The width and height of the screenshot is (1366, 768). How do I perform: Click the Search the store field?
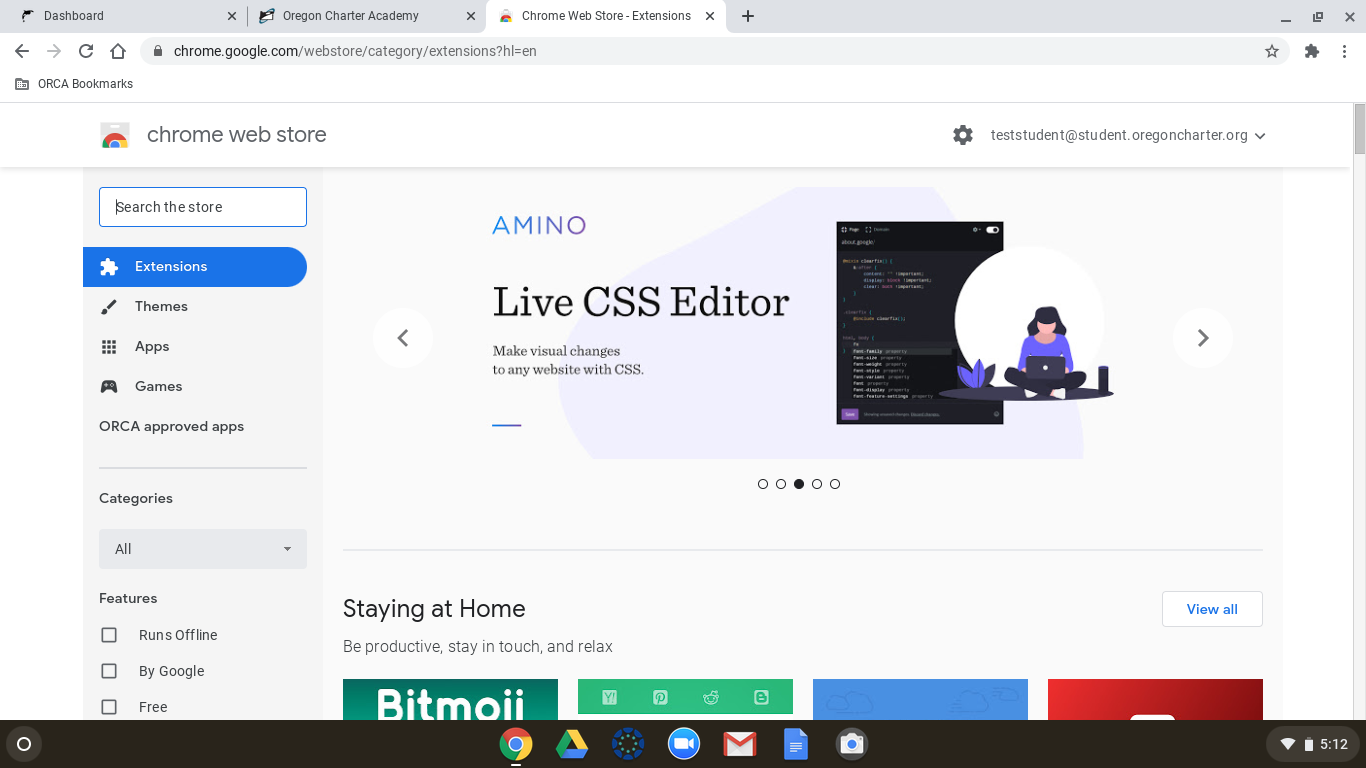pyautogui.click(x=203, y=207)
